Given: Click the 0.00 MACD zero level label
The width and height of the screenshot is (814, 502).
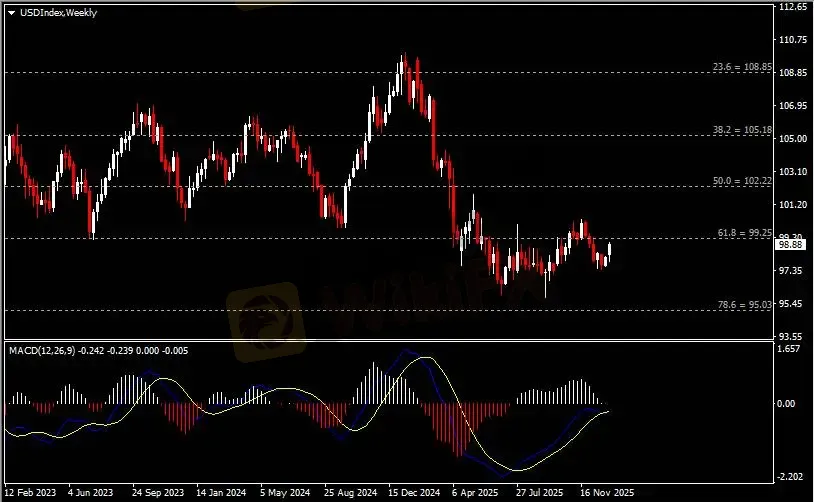Looking at the screenshot, I should tap(790, 404).
